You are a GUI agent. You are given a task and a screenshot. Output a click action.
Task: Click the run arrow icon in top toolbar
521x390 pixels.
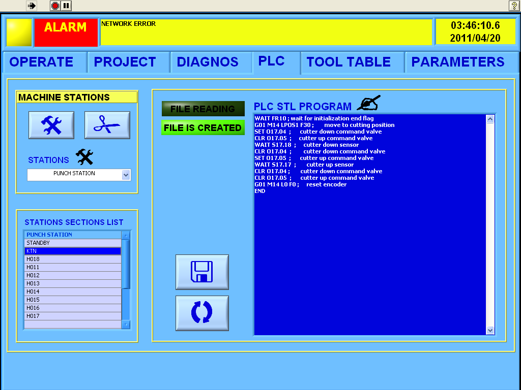pyautogui.click(x=32, y=6)
